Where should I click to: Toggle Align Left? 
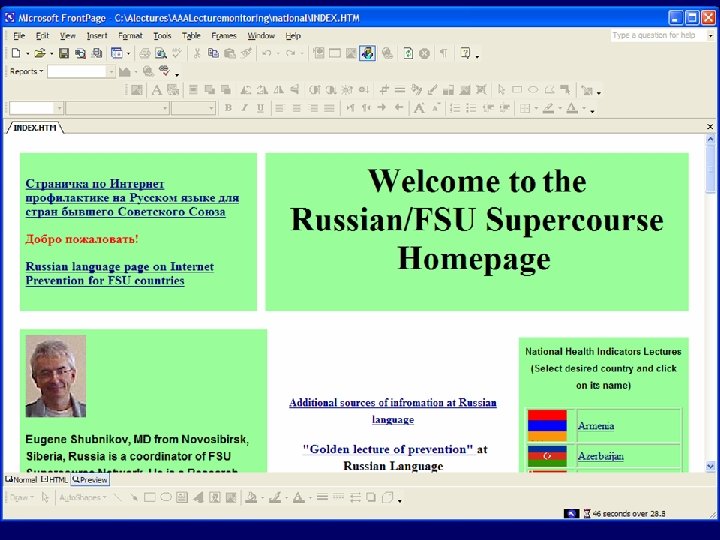pos(280,108)
